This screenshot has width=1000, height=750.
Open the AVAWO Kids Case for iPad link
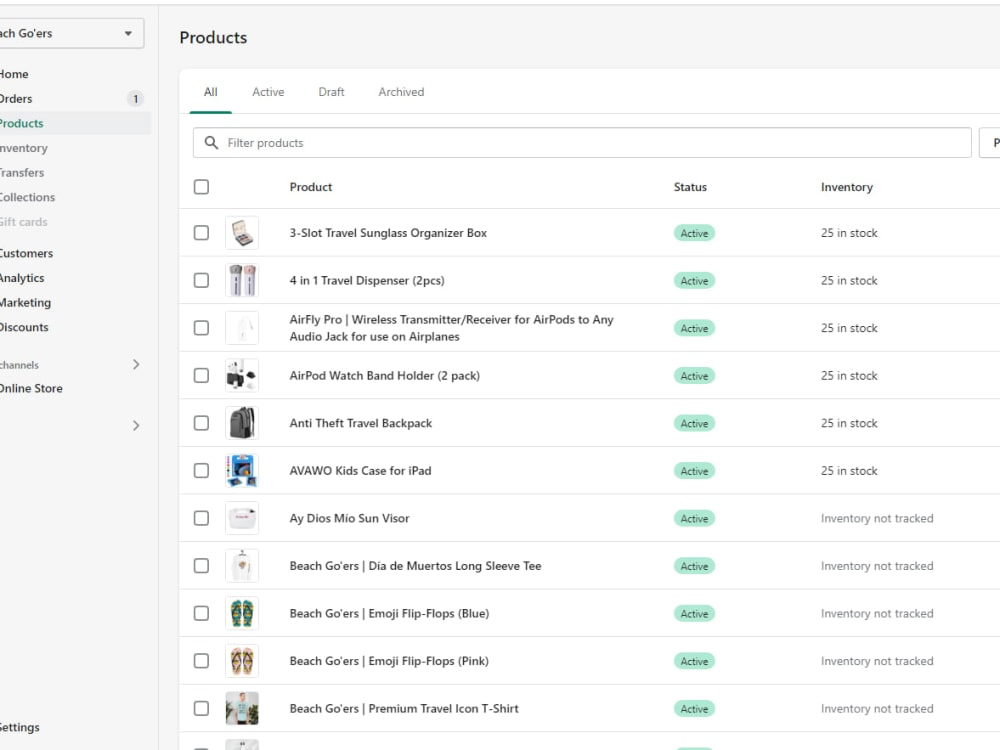360,471
